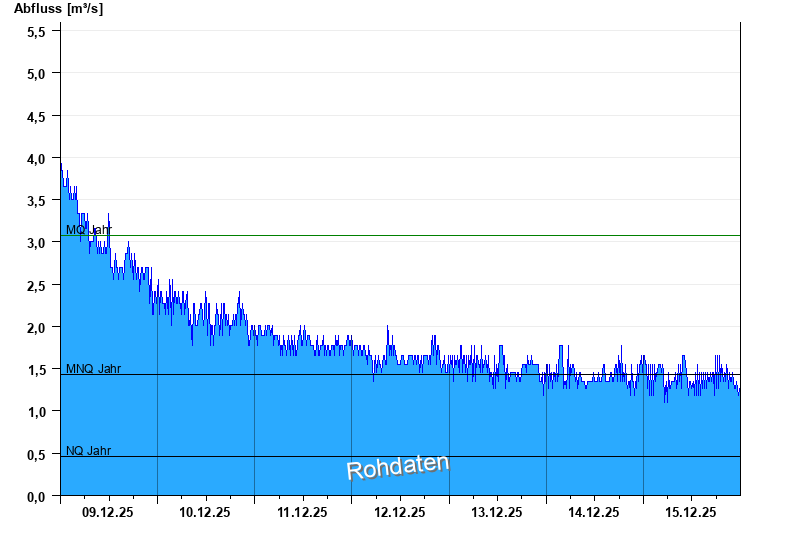Viewport: 800px width, 550px height.
Task: Select the 14.12.25 date label
Action: (593, 512)
